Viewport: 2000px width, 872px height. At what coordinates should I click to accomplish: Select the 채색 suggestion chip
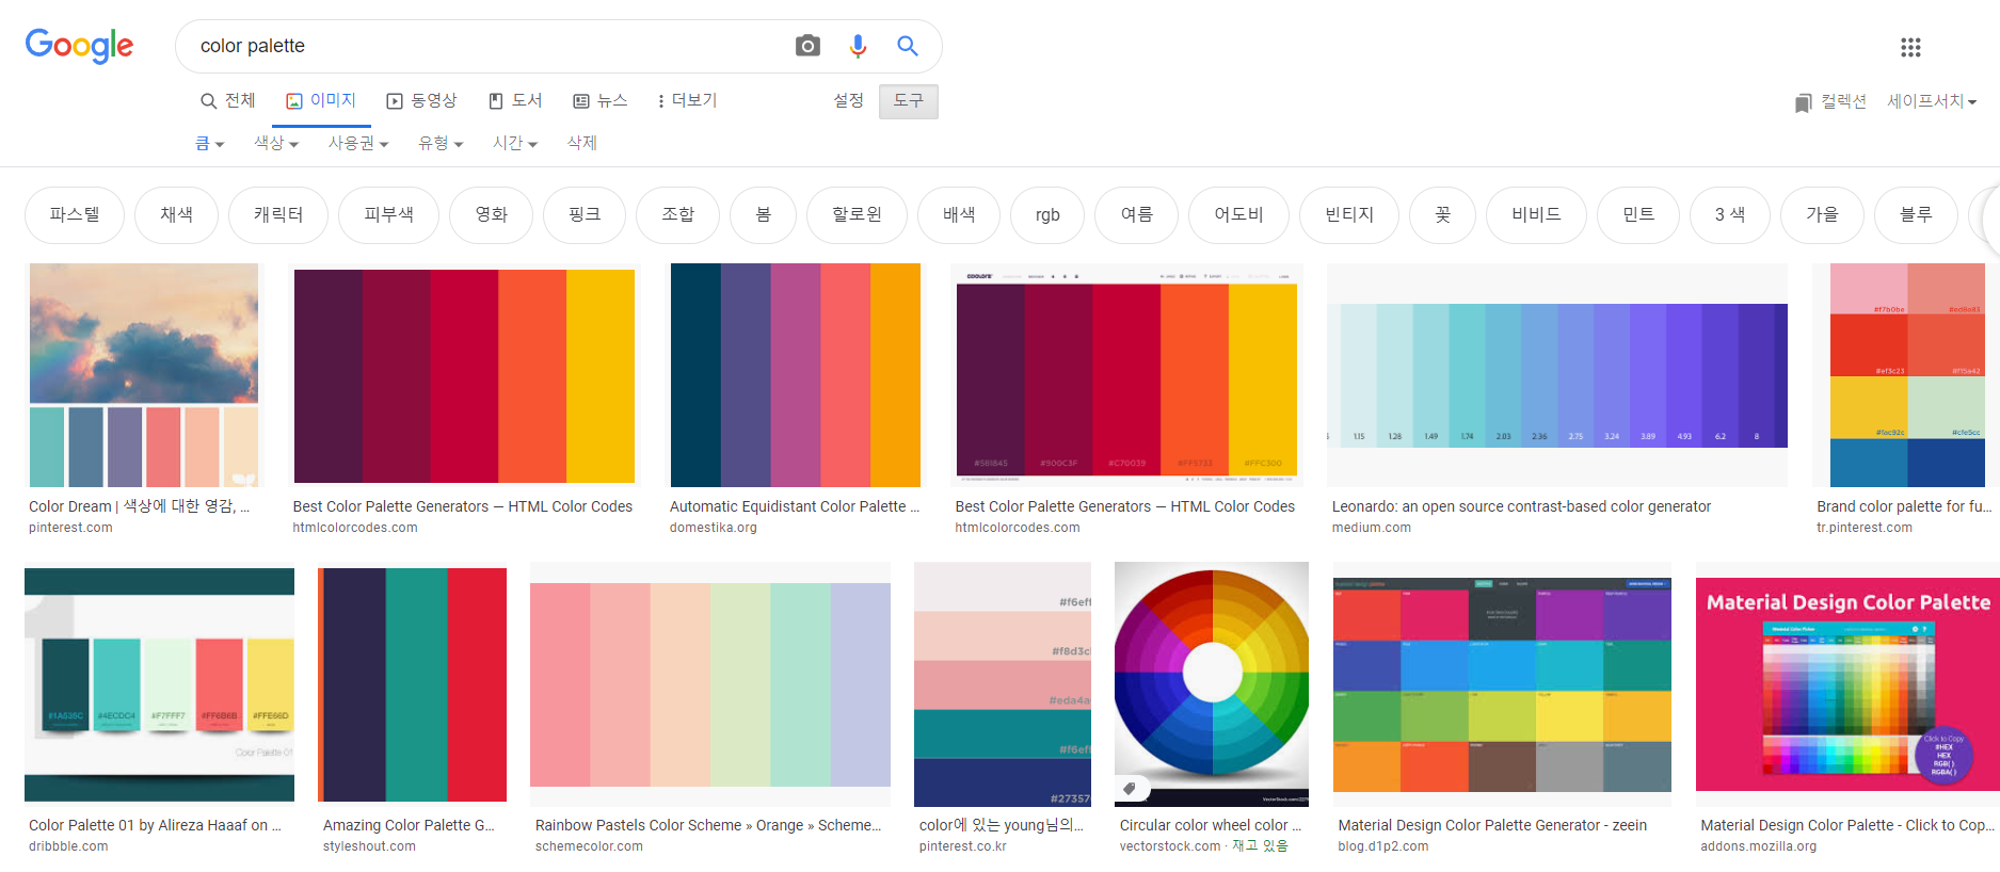click(176, 215)
